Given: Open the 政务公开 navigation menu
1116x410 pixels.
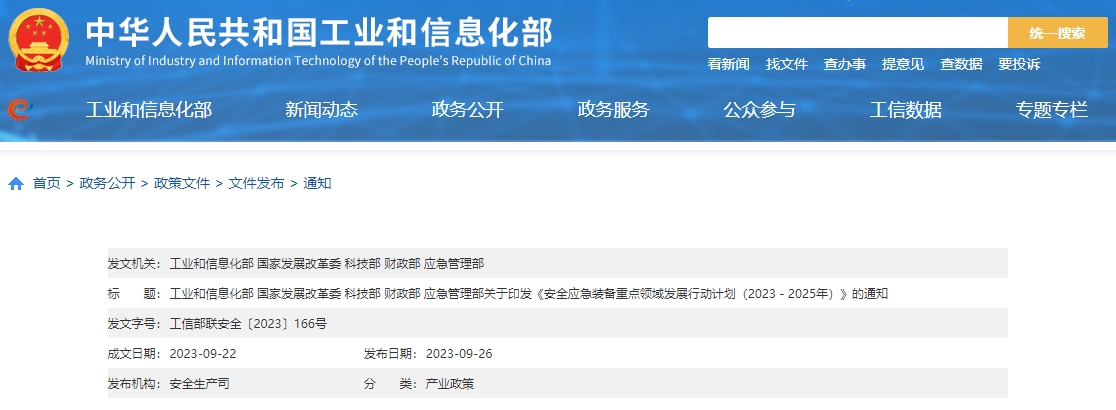Looking at the screenshot, I should click(468, 110).
